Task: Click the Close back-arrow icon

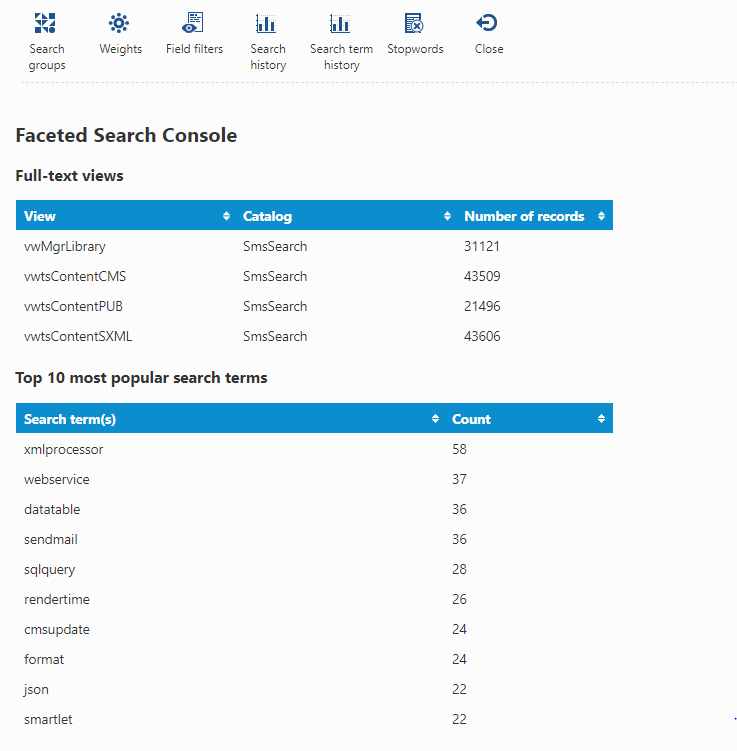Action: point(487,23)
